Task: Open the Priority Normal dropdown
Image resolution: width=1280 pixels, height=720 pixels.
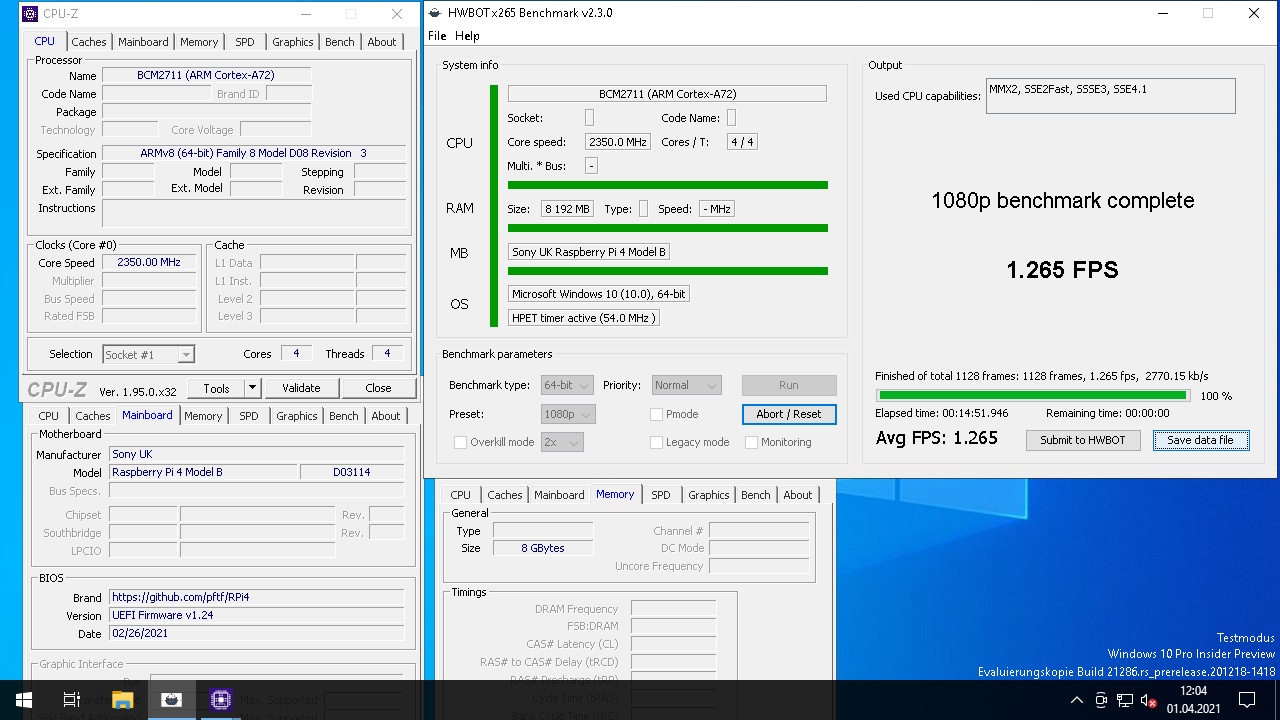Action: click(686, 385)
